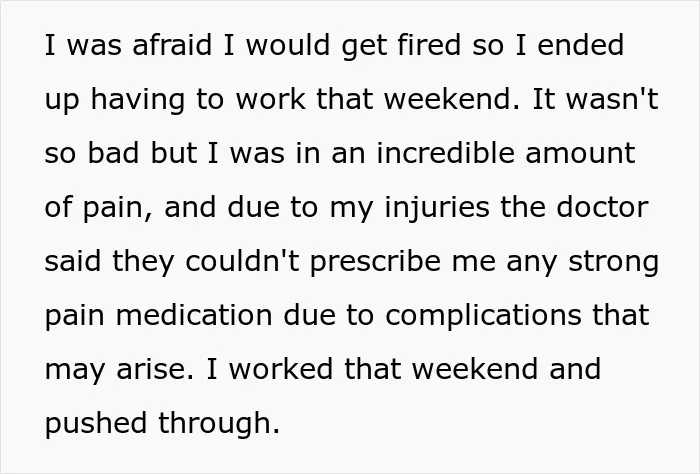
Task: Select the word "injuries"
Action: click(437, 207)
